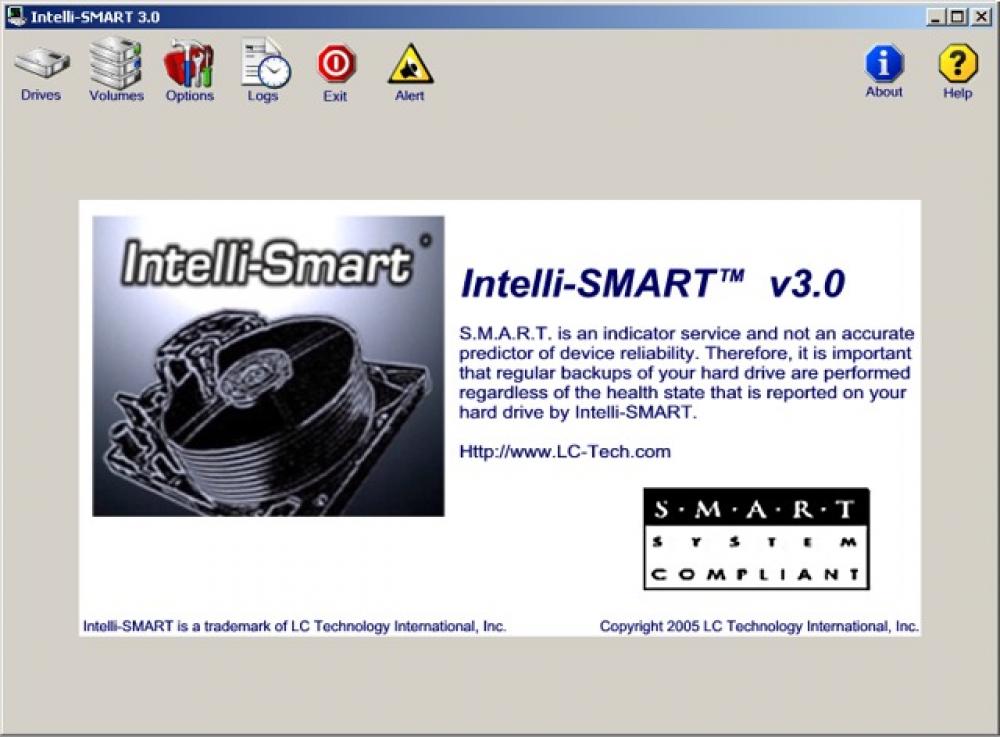Viewport: 1000px width, 737px height.
Task: Select the Volumes toolbar label
Action: (117, 96)
